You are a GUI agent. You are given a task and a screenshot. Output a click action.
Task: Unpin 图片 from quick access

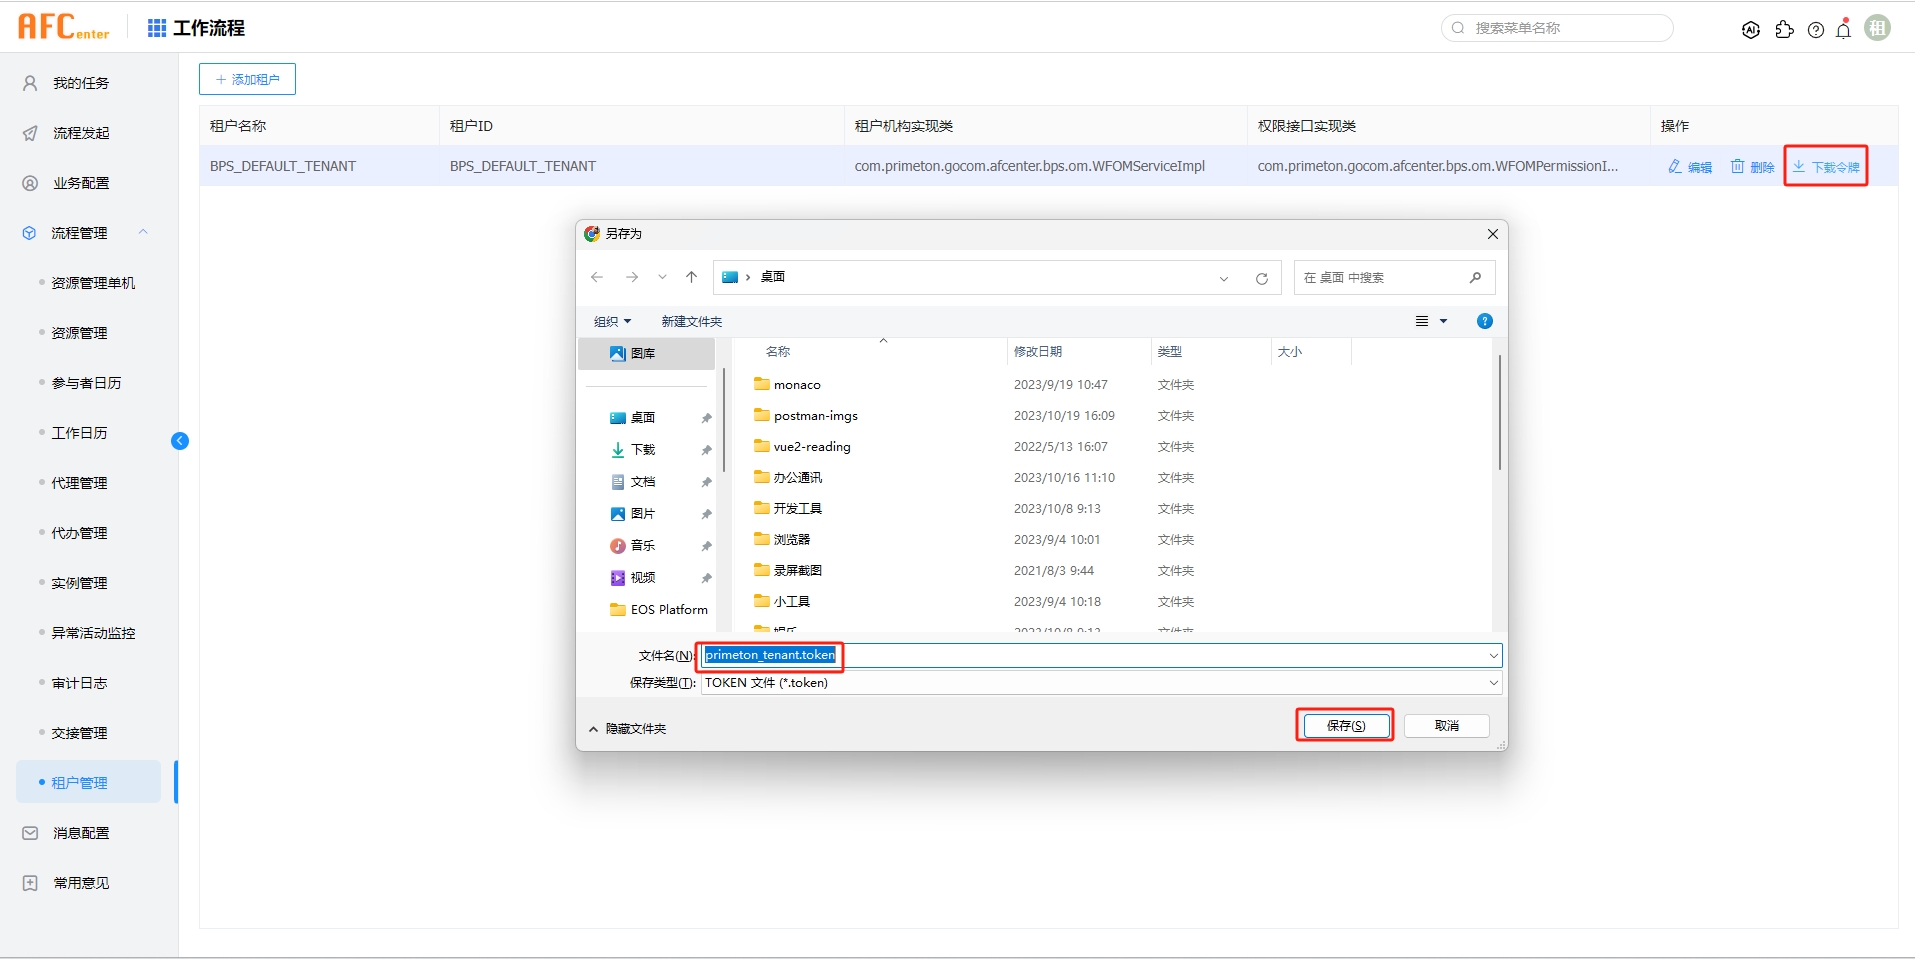point(706,513)
